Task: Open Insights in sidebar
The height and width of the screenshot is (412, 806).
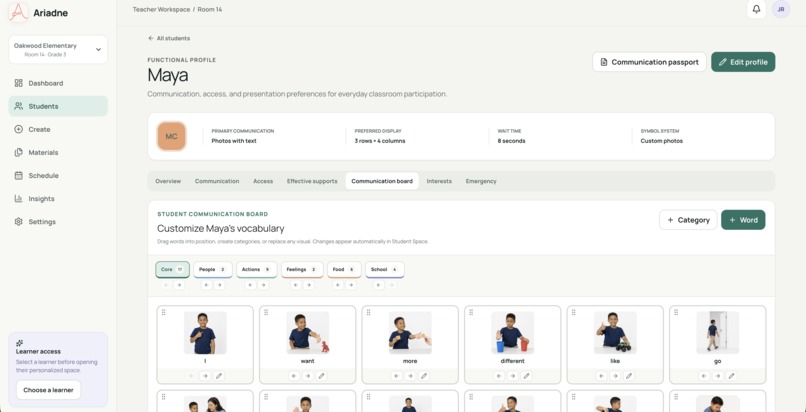Action: point(58,199)
